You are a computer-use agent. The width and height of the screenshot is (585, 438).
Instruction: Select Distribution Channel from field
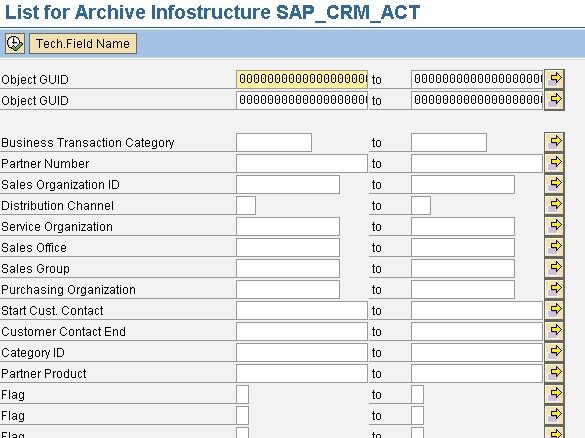coord(246,205)
